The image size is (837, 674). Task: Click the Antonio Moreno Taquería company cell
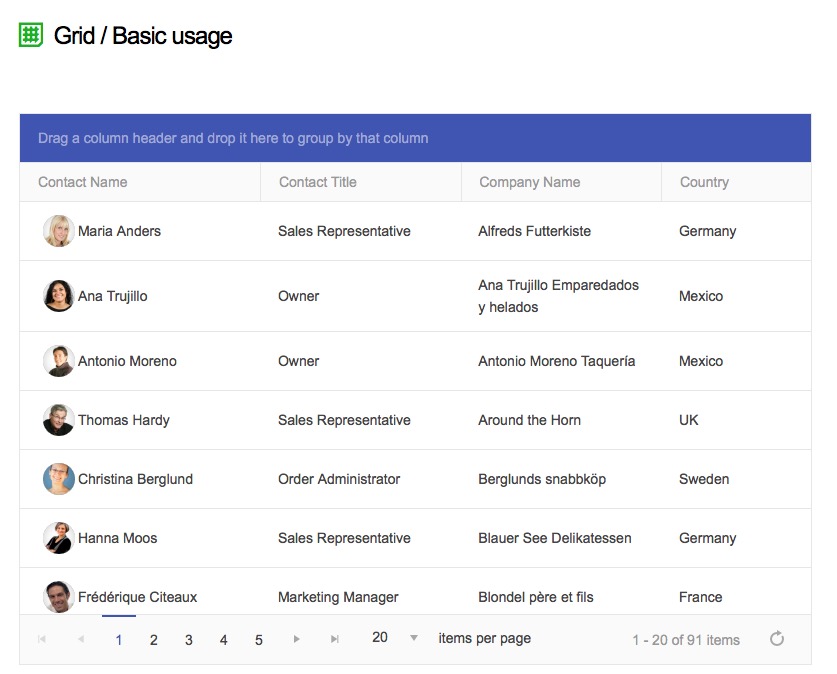(x=557, y=361)
